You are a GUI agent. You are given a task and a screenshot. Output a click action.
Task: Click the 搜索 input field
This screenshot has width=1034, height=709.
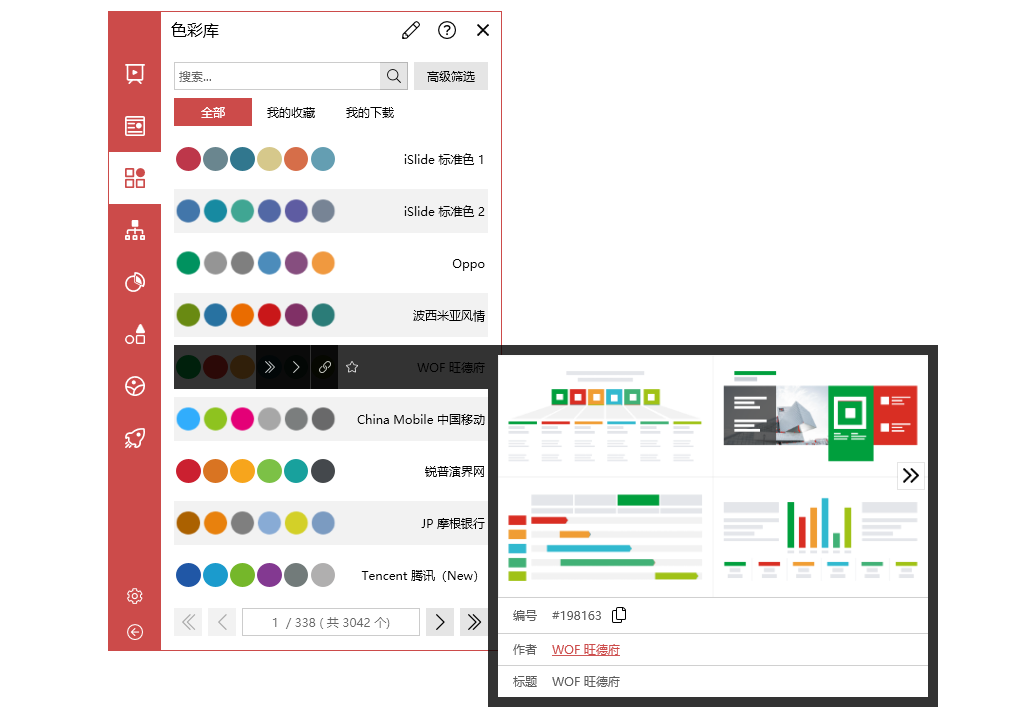[x=277, y=76]
